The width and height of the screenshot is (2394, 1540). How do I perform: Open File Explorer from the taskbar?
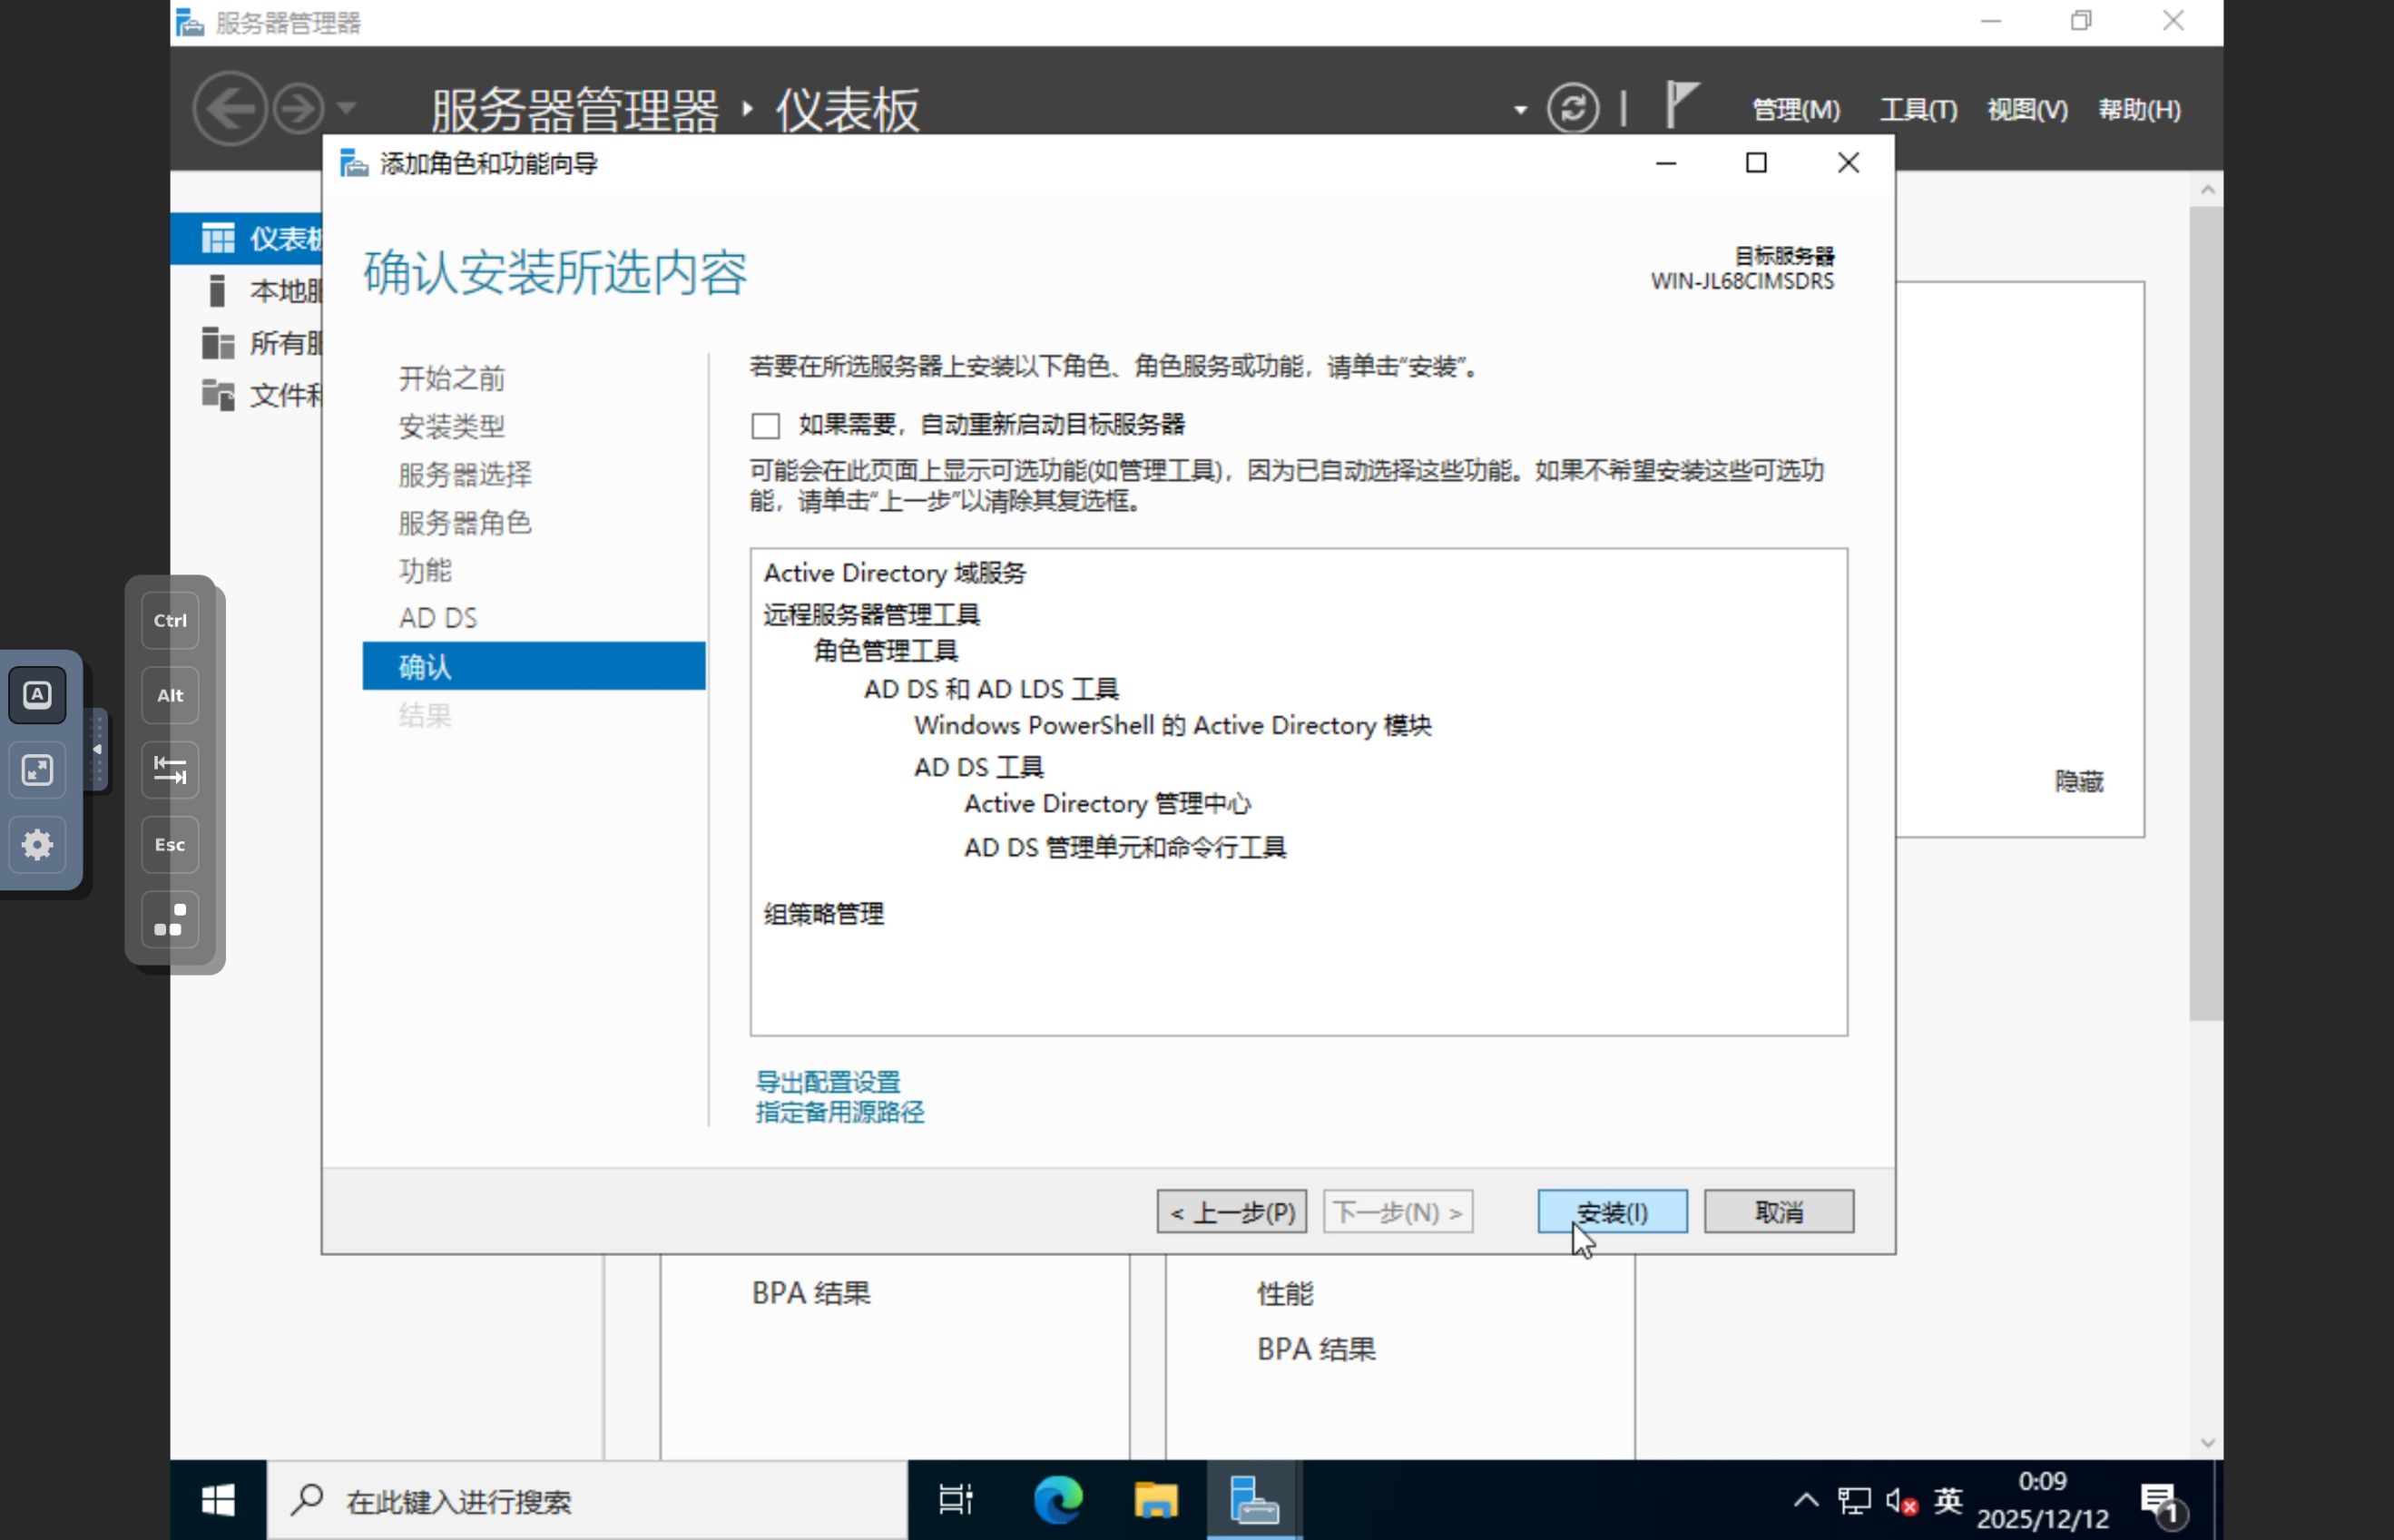point(1155,1500)
